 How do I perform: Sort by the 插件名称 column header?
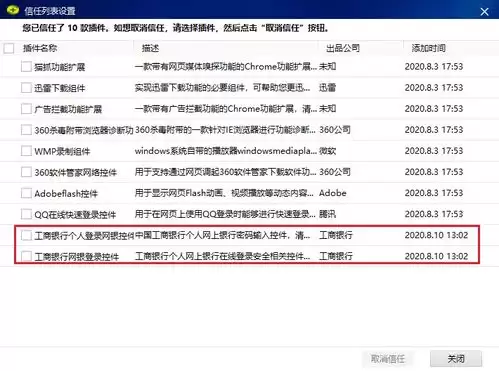40,48
